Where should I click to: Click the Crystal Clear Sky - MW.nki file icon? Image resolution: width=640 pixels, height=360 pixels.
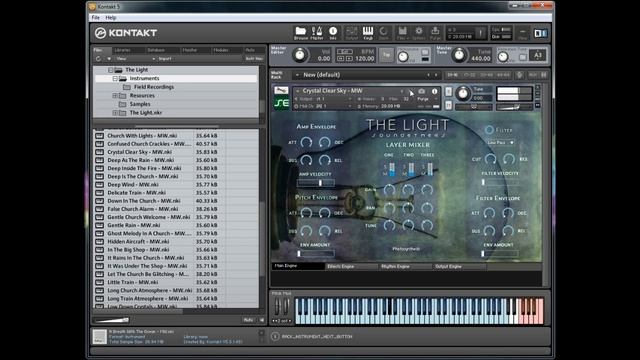pyautogui.click(x=99, y=152)
